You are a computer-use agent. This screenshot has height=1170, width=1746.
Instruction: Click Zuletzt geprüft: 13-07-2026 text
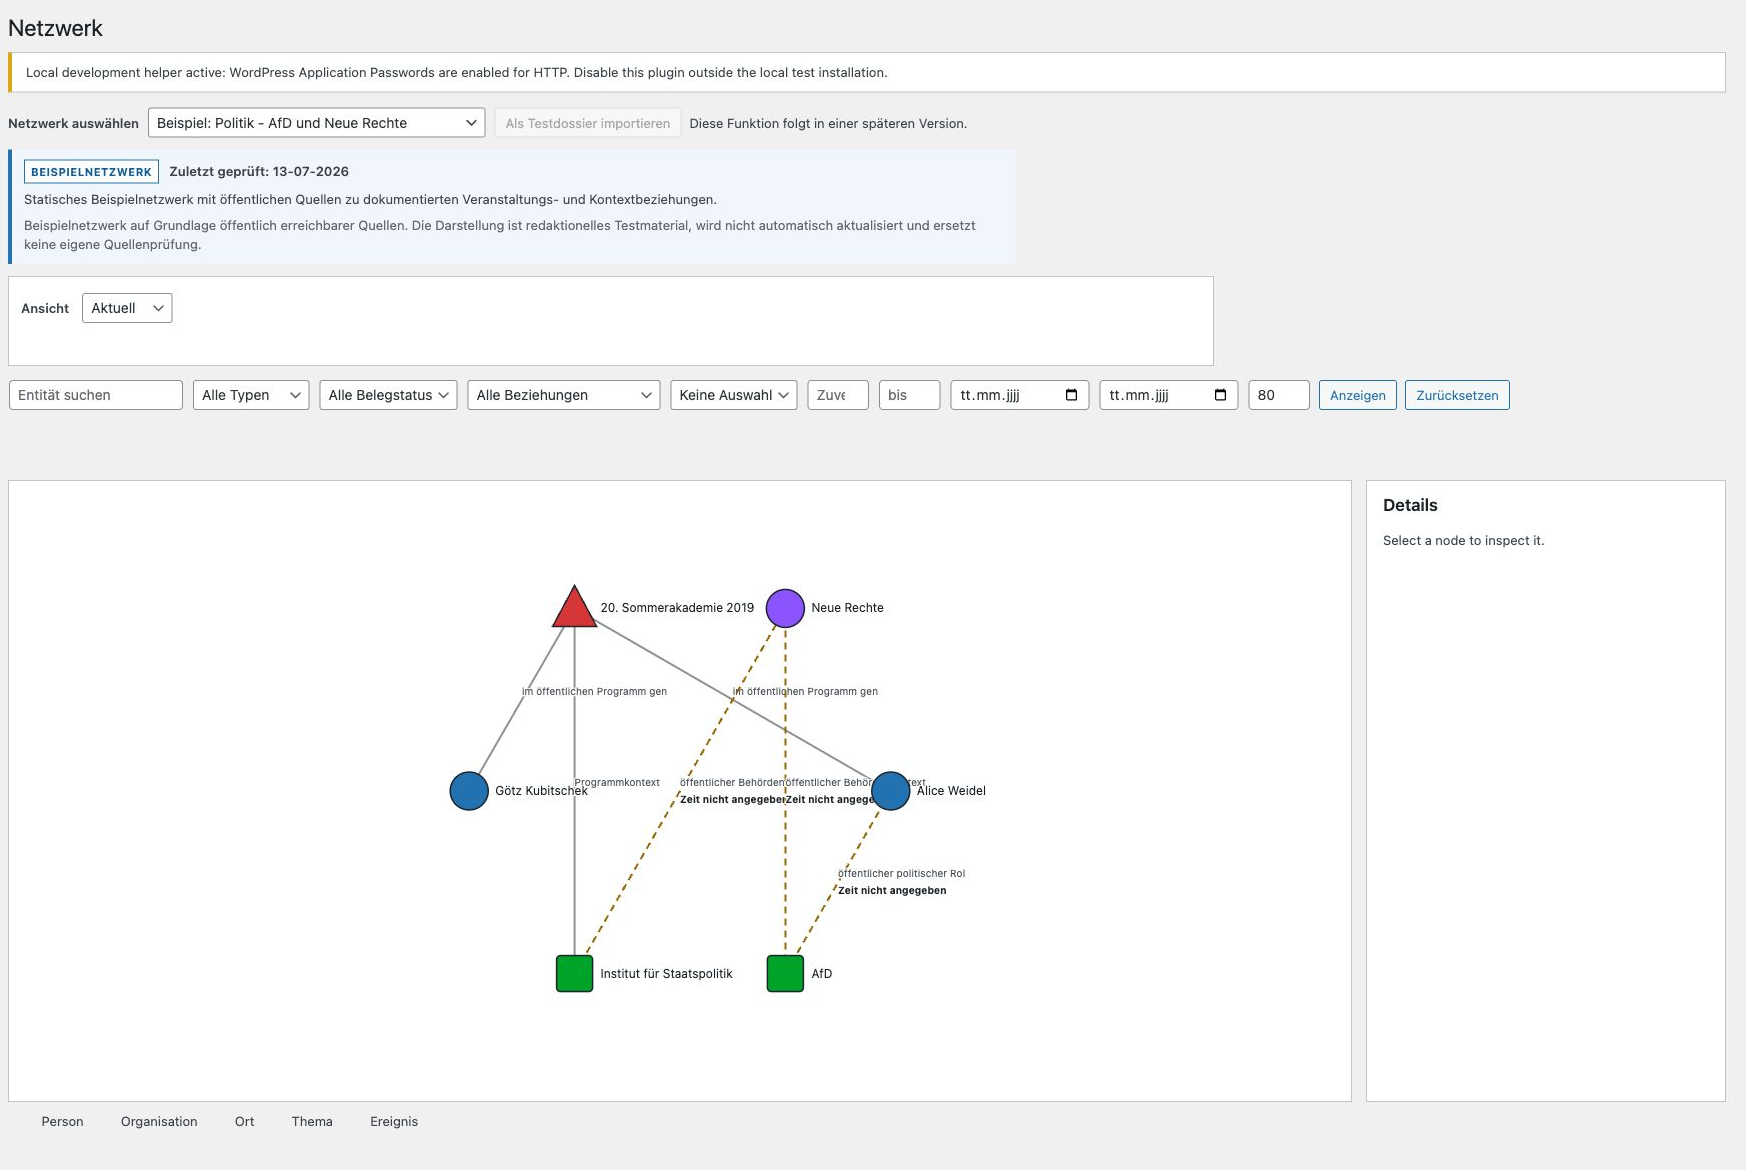(x=259, y=172)
